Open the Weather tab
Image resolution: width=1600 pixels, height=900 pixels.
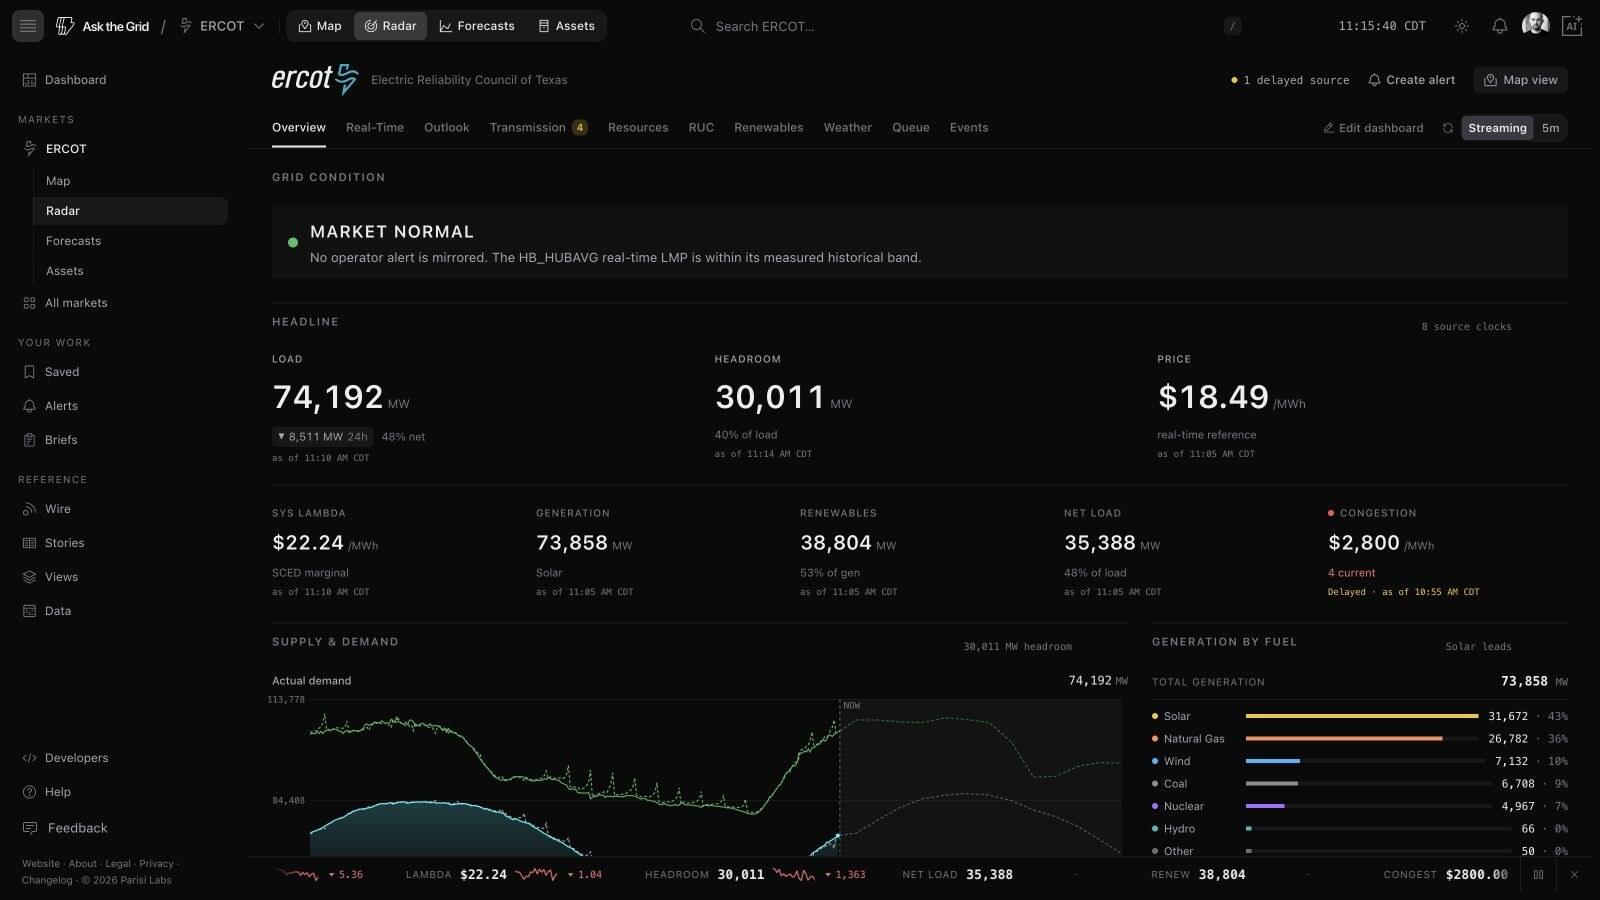click(847, 128)
